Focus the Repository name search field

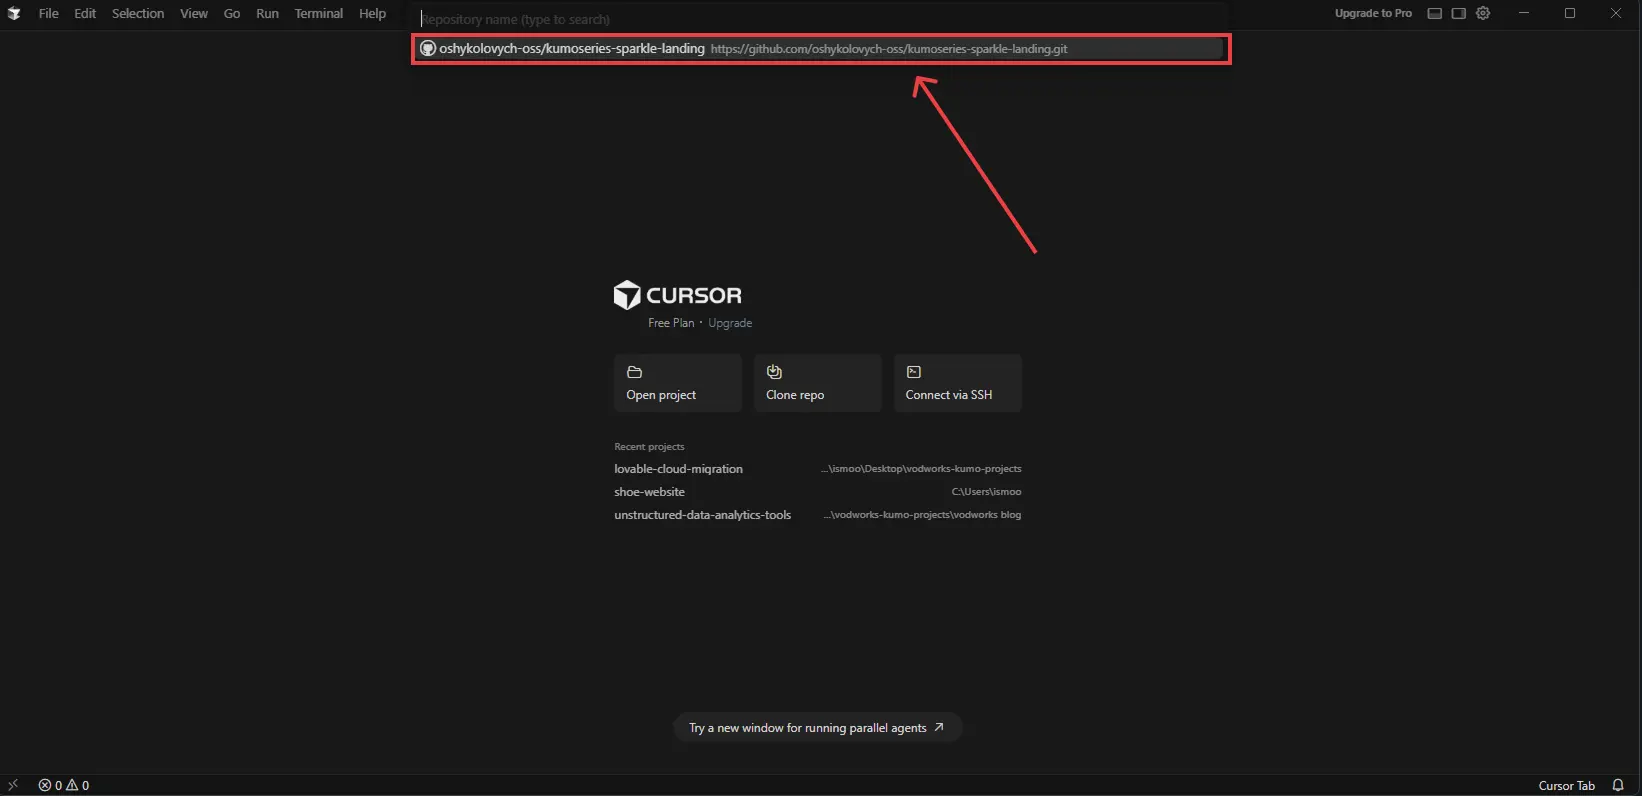820,19
